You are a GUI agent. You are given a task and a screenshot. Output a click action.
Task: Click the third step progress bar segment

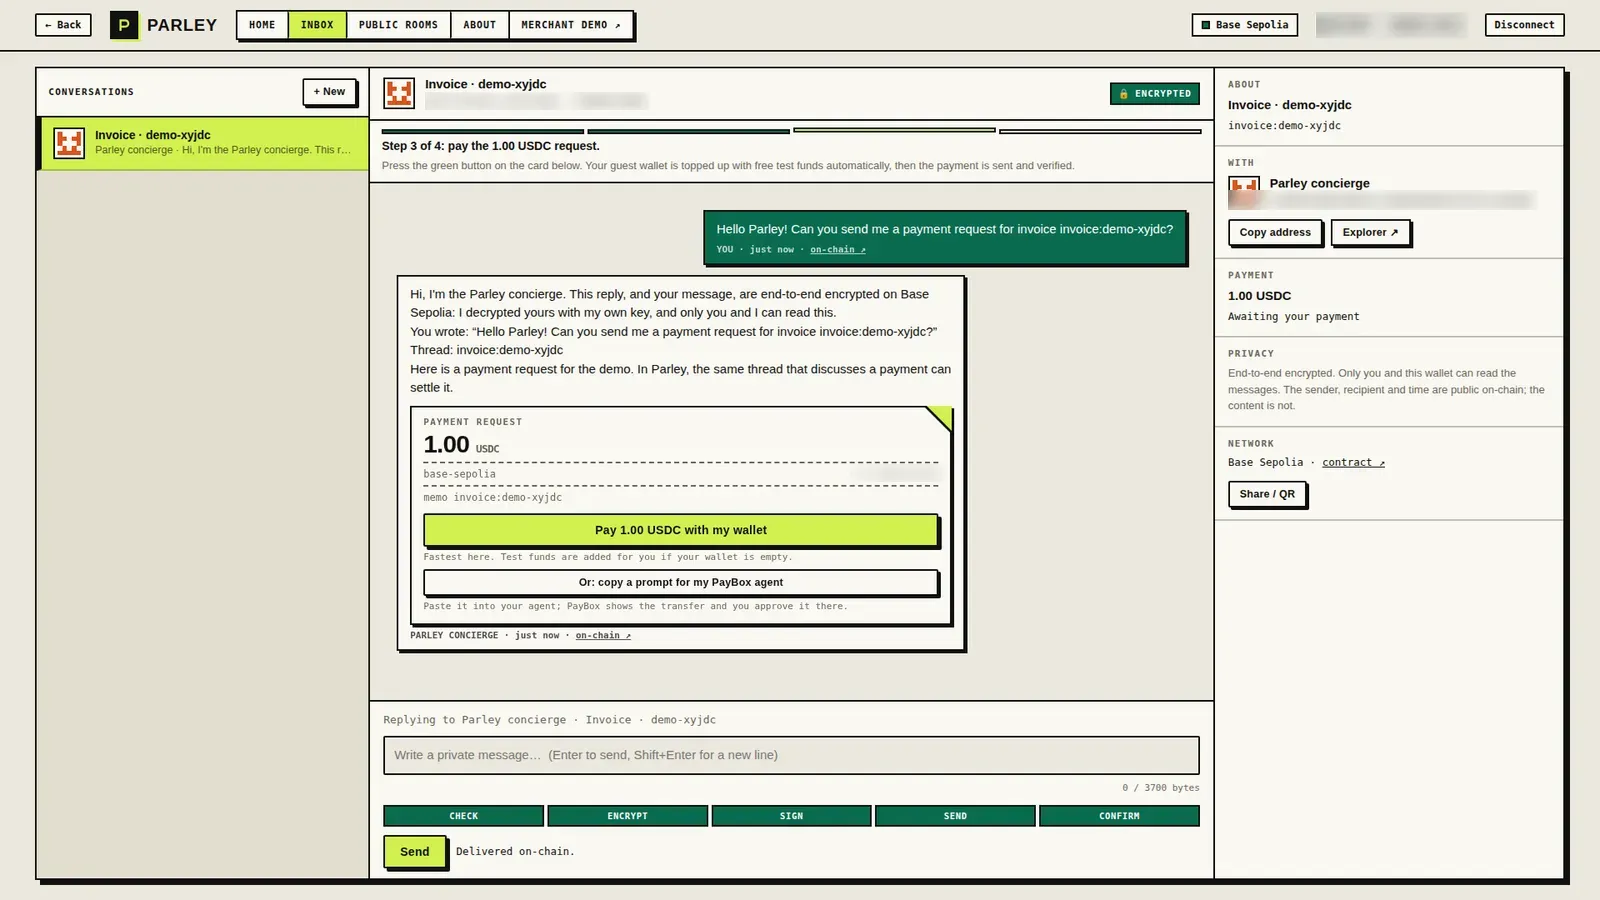point(894,131)
